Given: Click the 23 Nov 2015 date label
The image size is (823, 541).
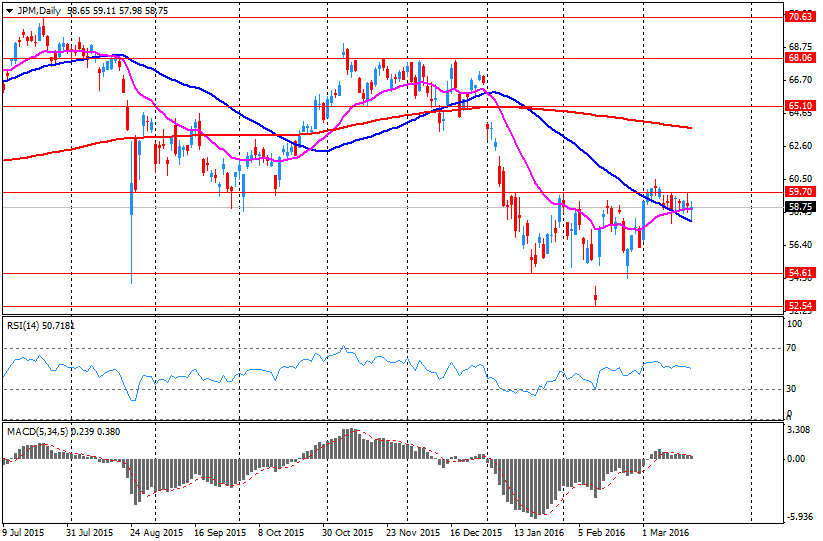Looking at the screenshot, I should click(414, 533).
